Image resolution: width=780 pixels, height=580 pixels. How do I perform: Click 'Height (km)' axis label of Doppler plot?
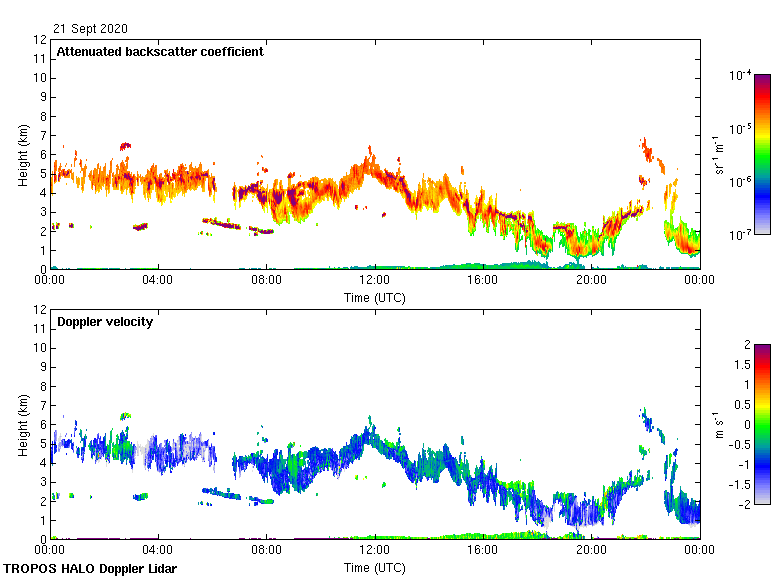pyautogui.click(x=23, y=424)
